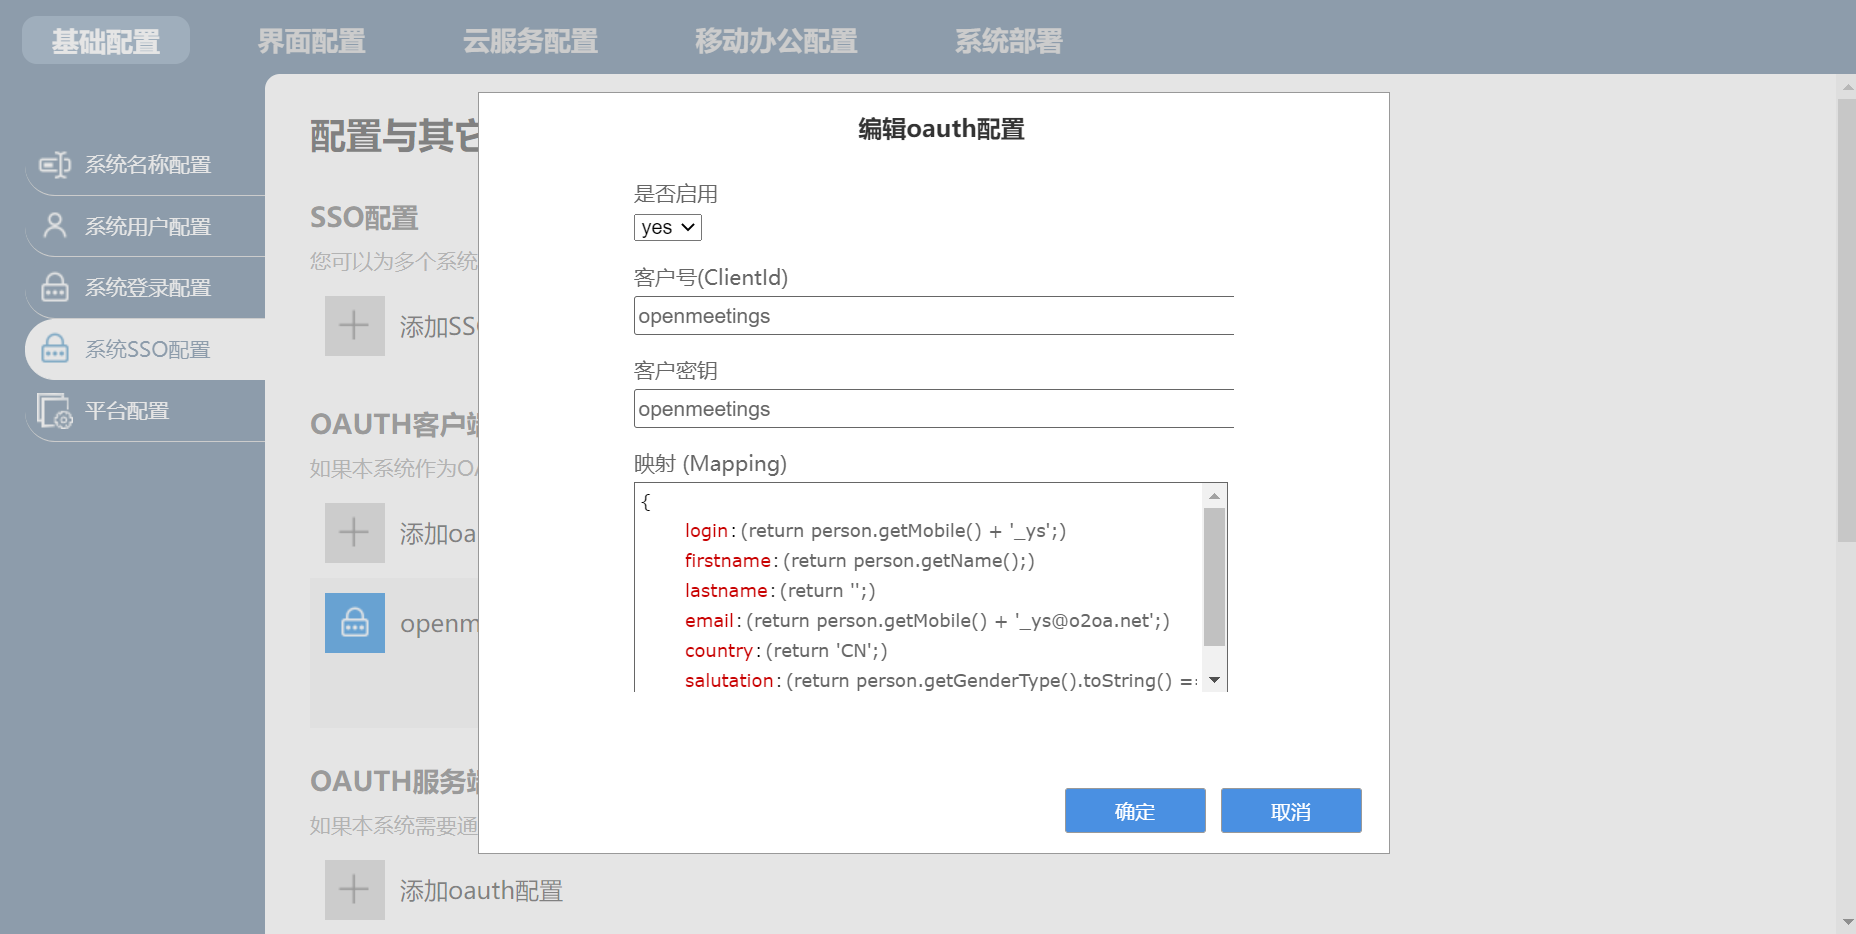The image size is (1856, 934).
Task: Click the 系统用户配置 person icon
Action: click(x=55, y=226)
